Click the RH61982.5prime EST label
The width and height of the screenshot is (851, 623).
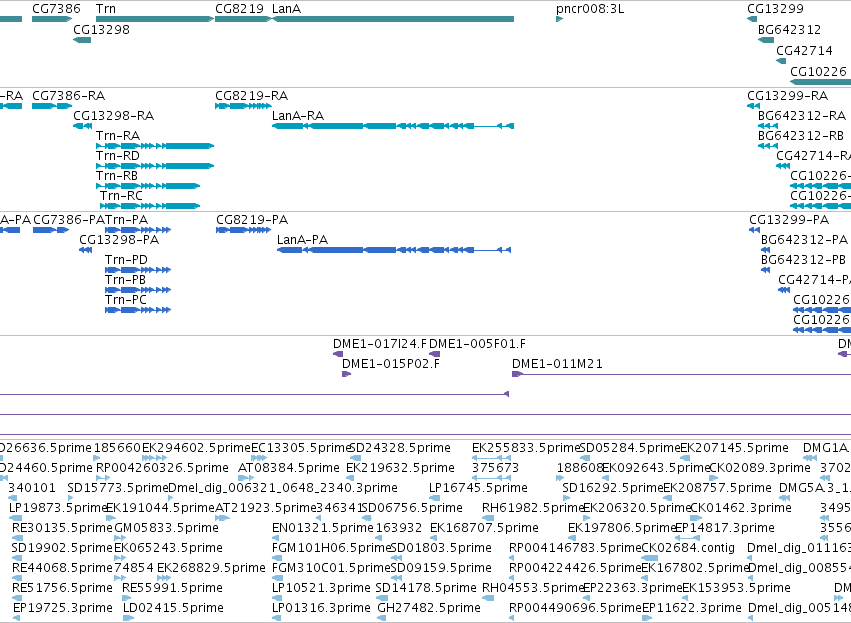coord(533,508)
